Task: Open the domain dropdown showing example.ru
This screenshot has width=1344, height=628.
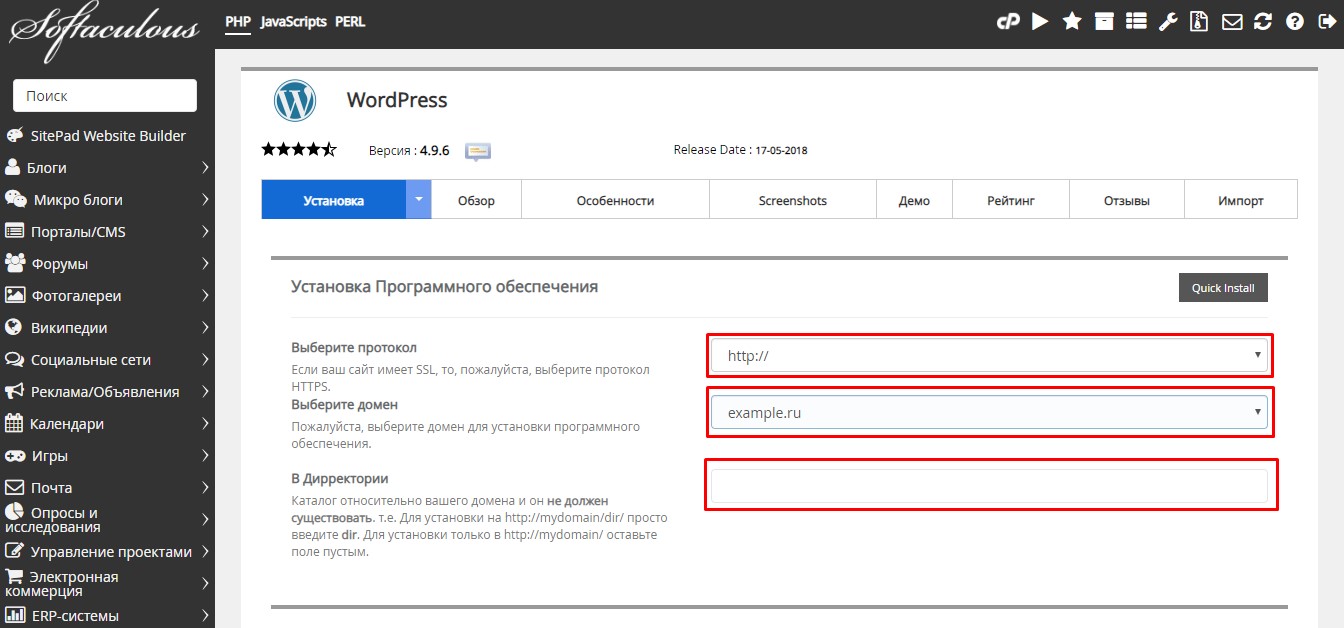Action: [x=989, y=412]
